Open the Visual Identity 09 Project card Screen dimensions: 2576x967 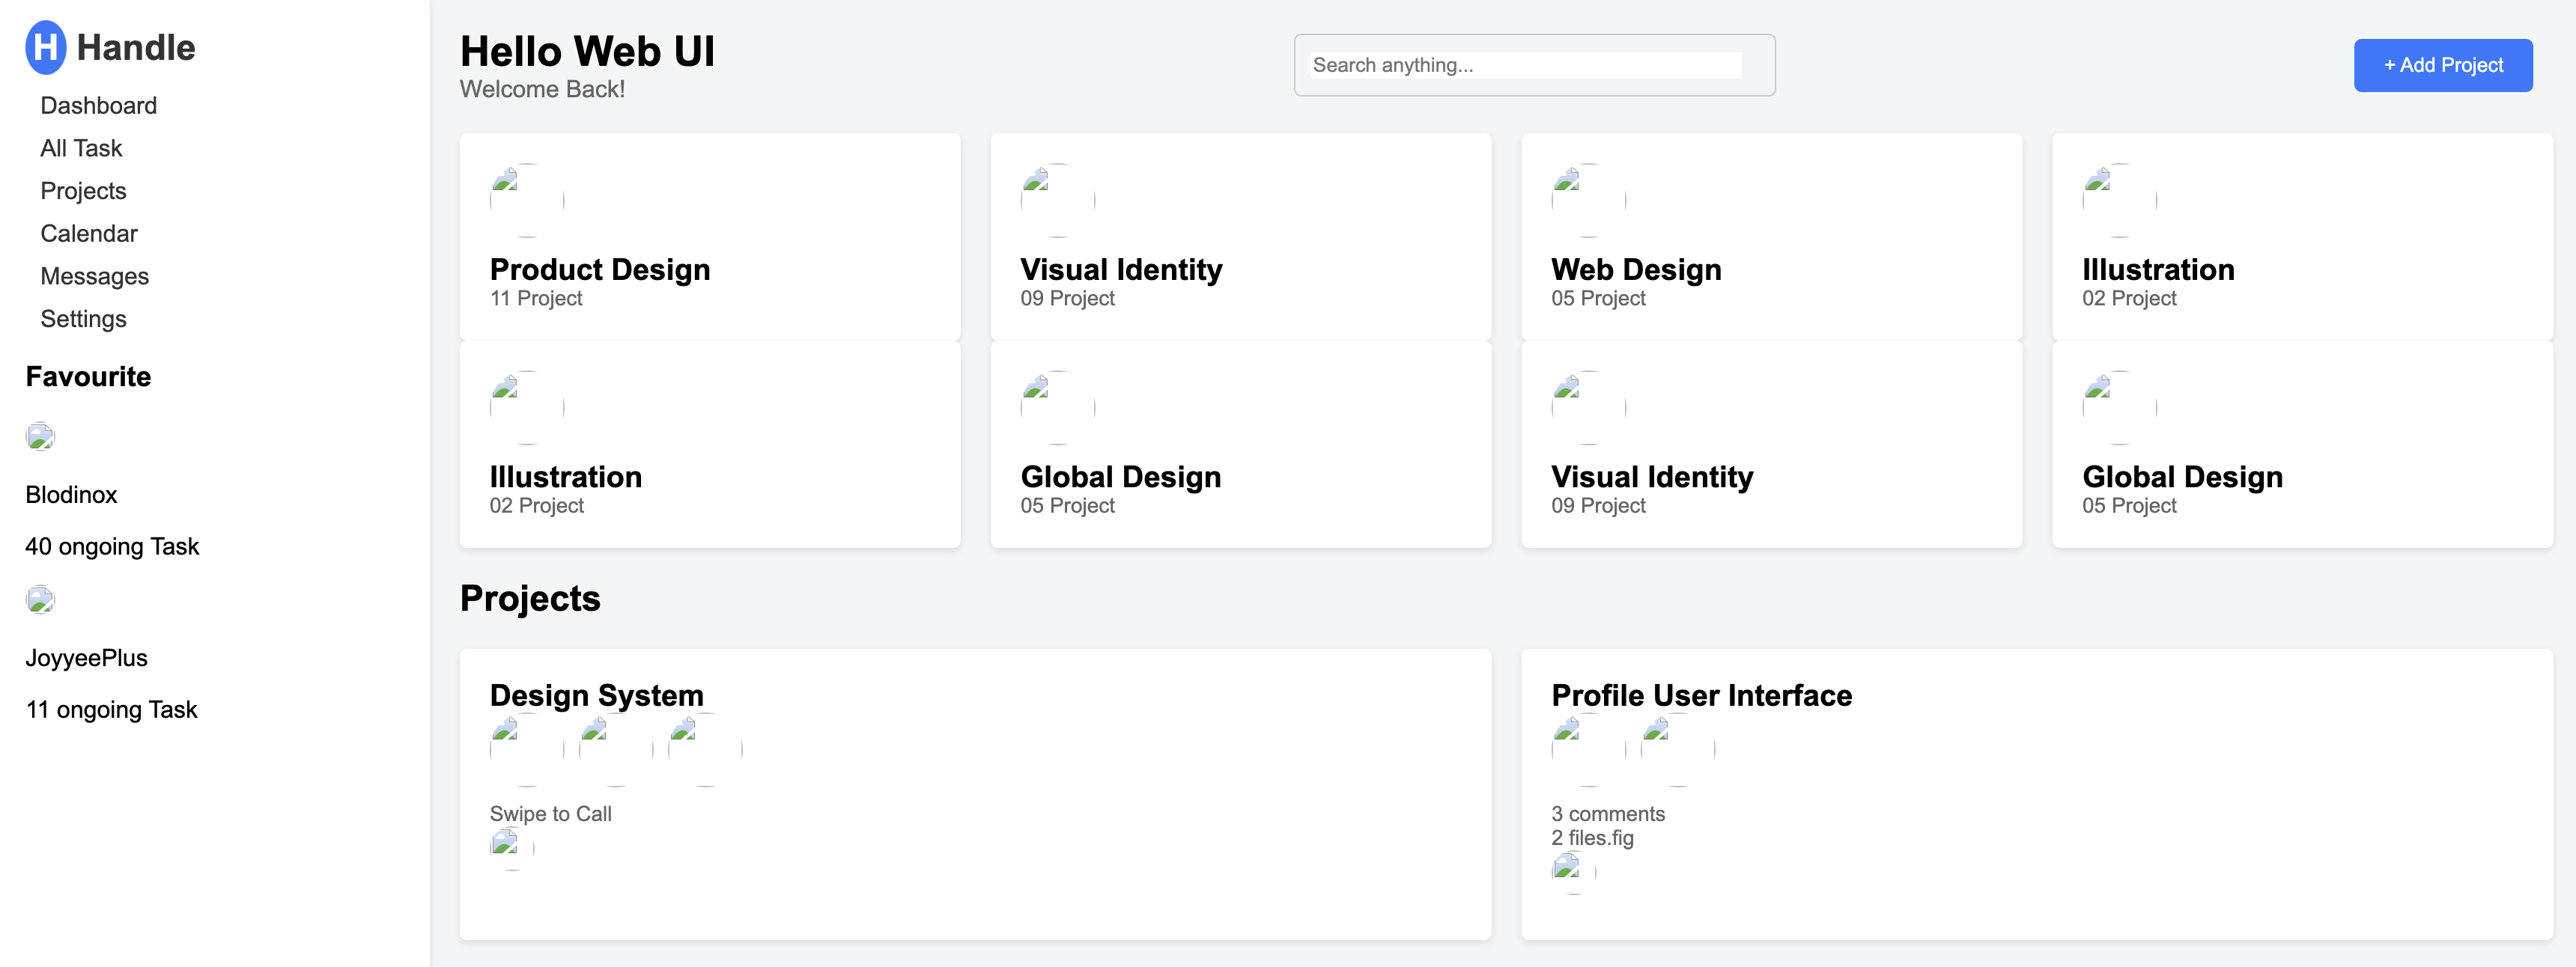[x=1240, y=238]
